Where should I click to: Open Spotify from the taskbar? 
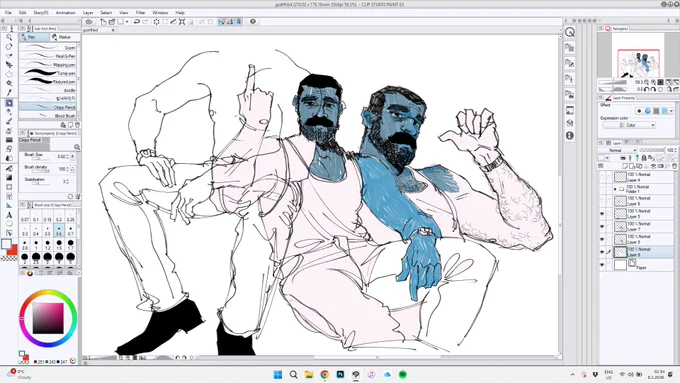coord(402,374)
